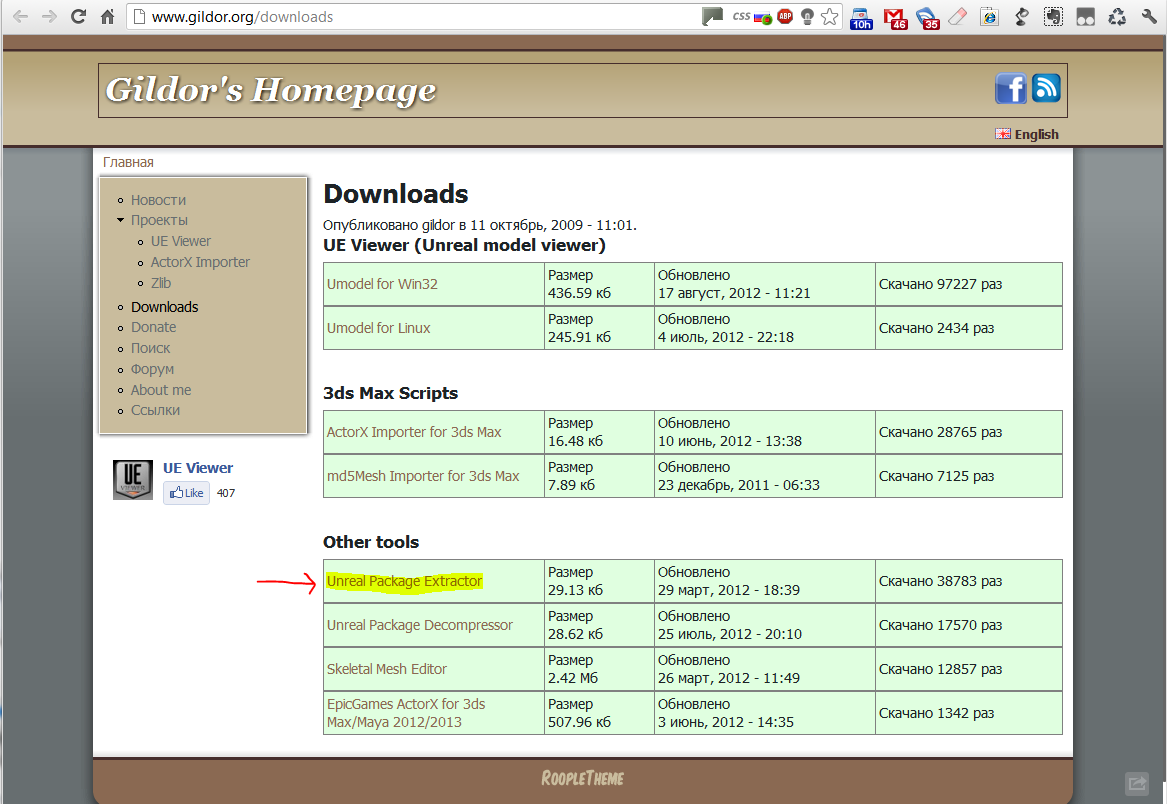Viewport: 1167px width, 804px height.
Task: Select Downloads in the sidebar menu
Action: pos(164,307)
